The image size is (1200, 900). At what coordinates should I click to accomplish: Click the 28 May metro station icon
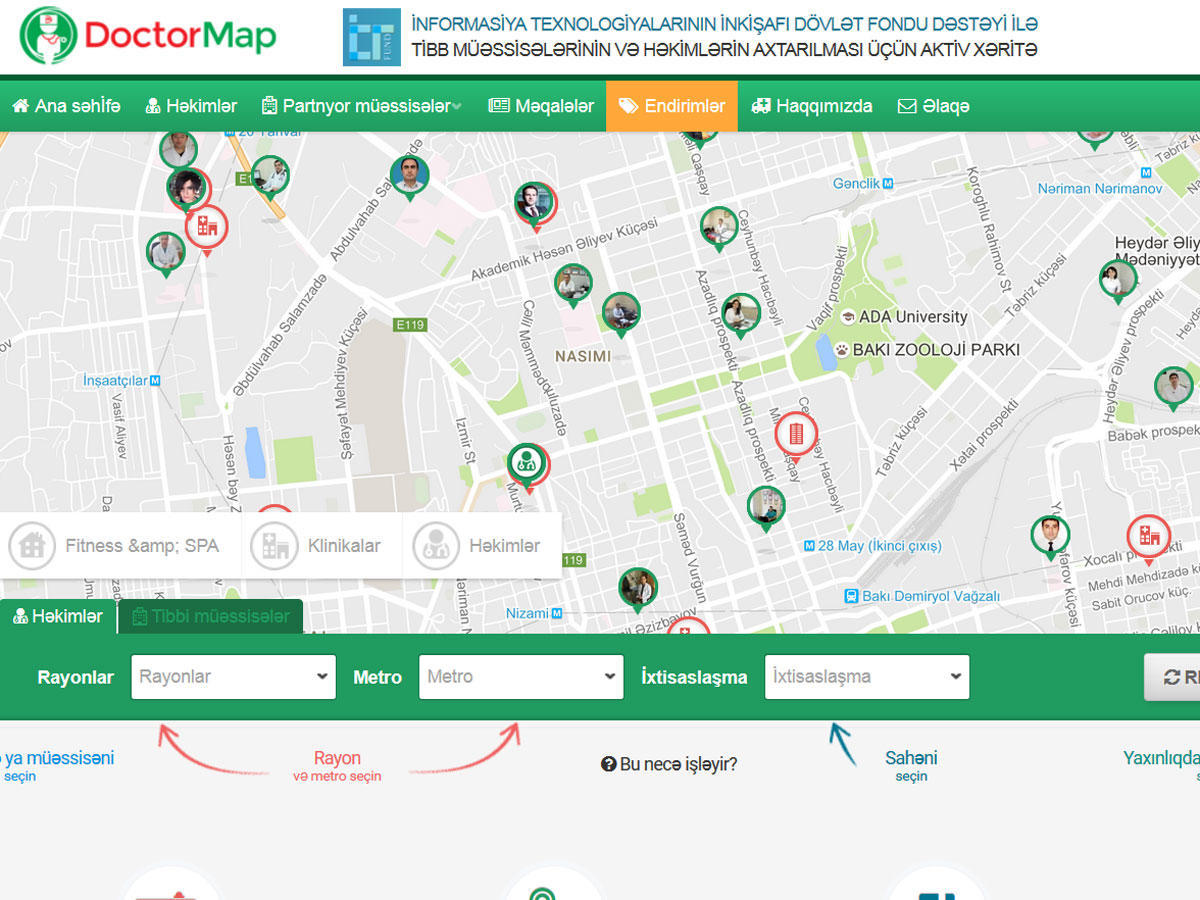[x=810, y=546]
